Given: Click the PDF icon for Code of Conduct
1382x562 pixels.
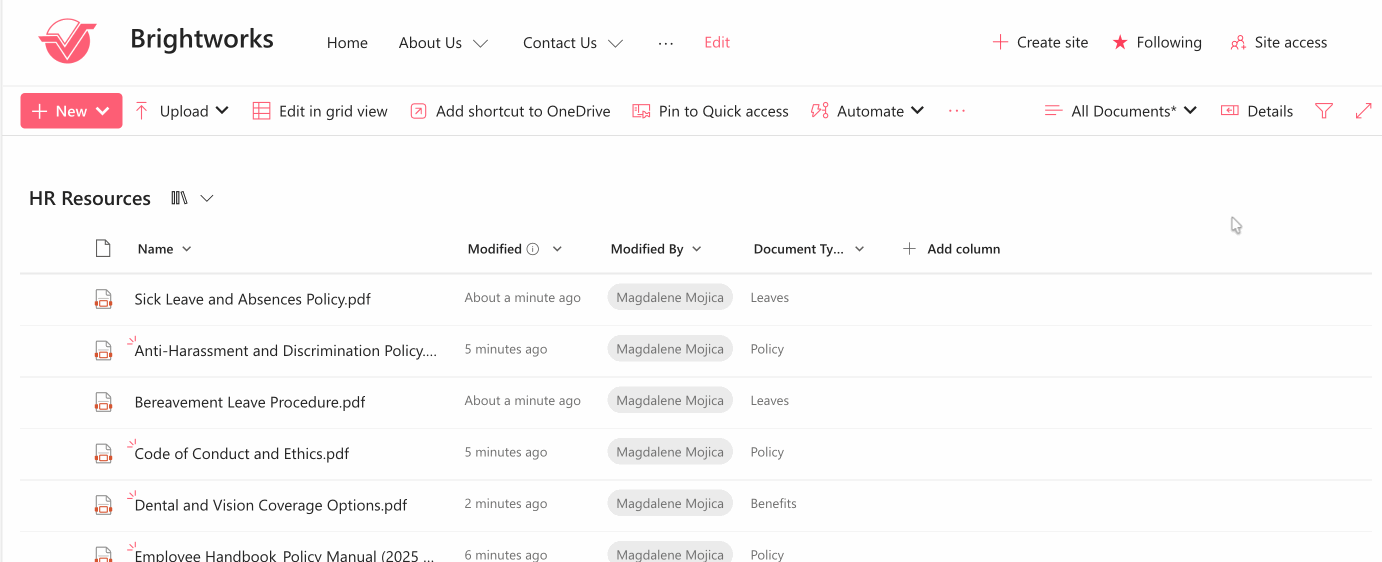Looking at the screenshot, I should point(103,453).
